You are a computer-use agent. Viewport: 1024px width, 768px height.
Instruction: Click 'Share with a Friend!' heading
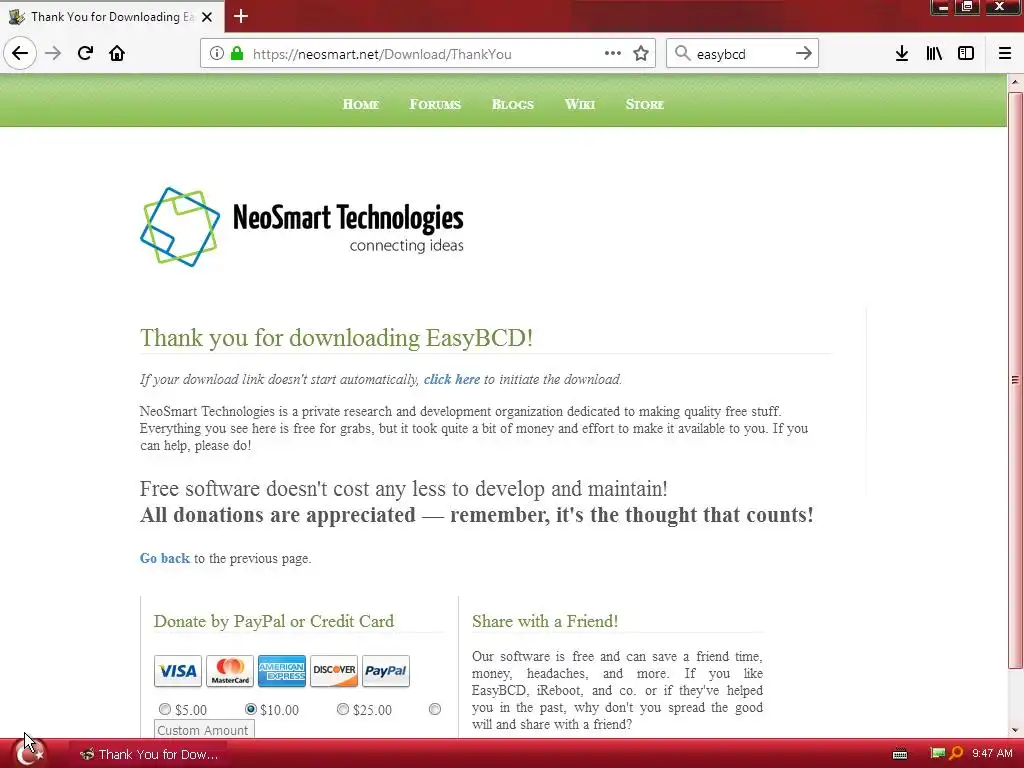(x=545, y=621)
